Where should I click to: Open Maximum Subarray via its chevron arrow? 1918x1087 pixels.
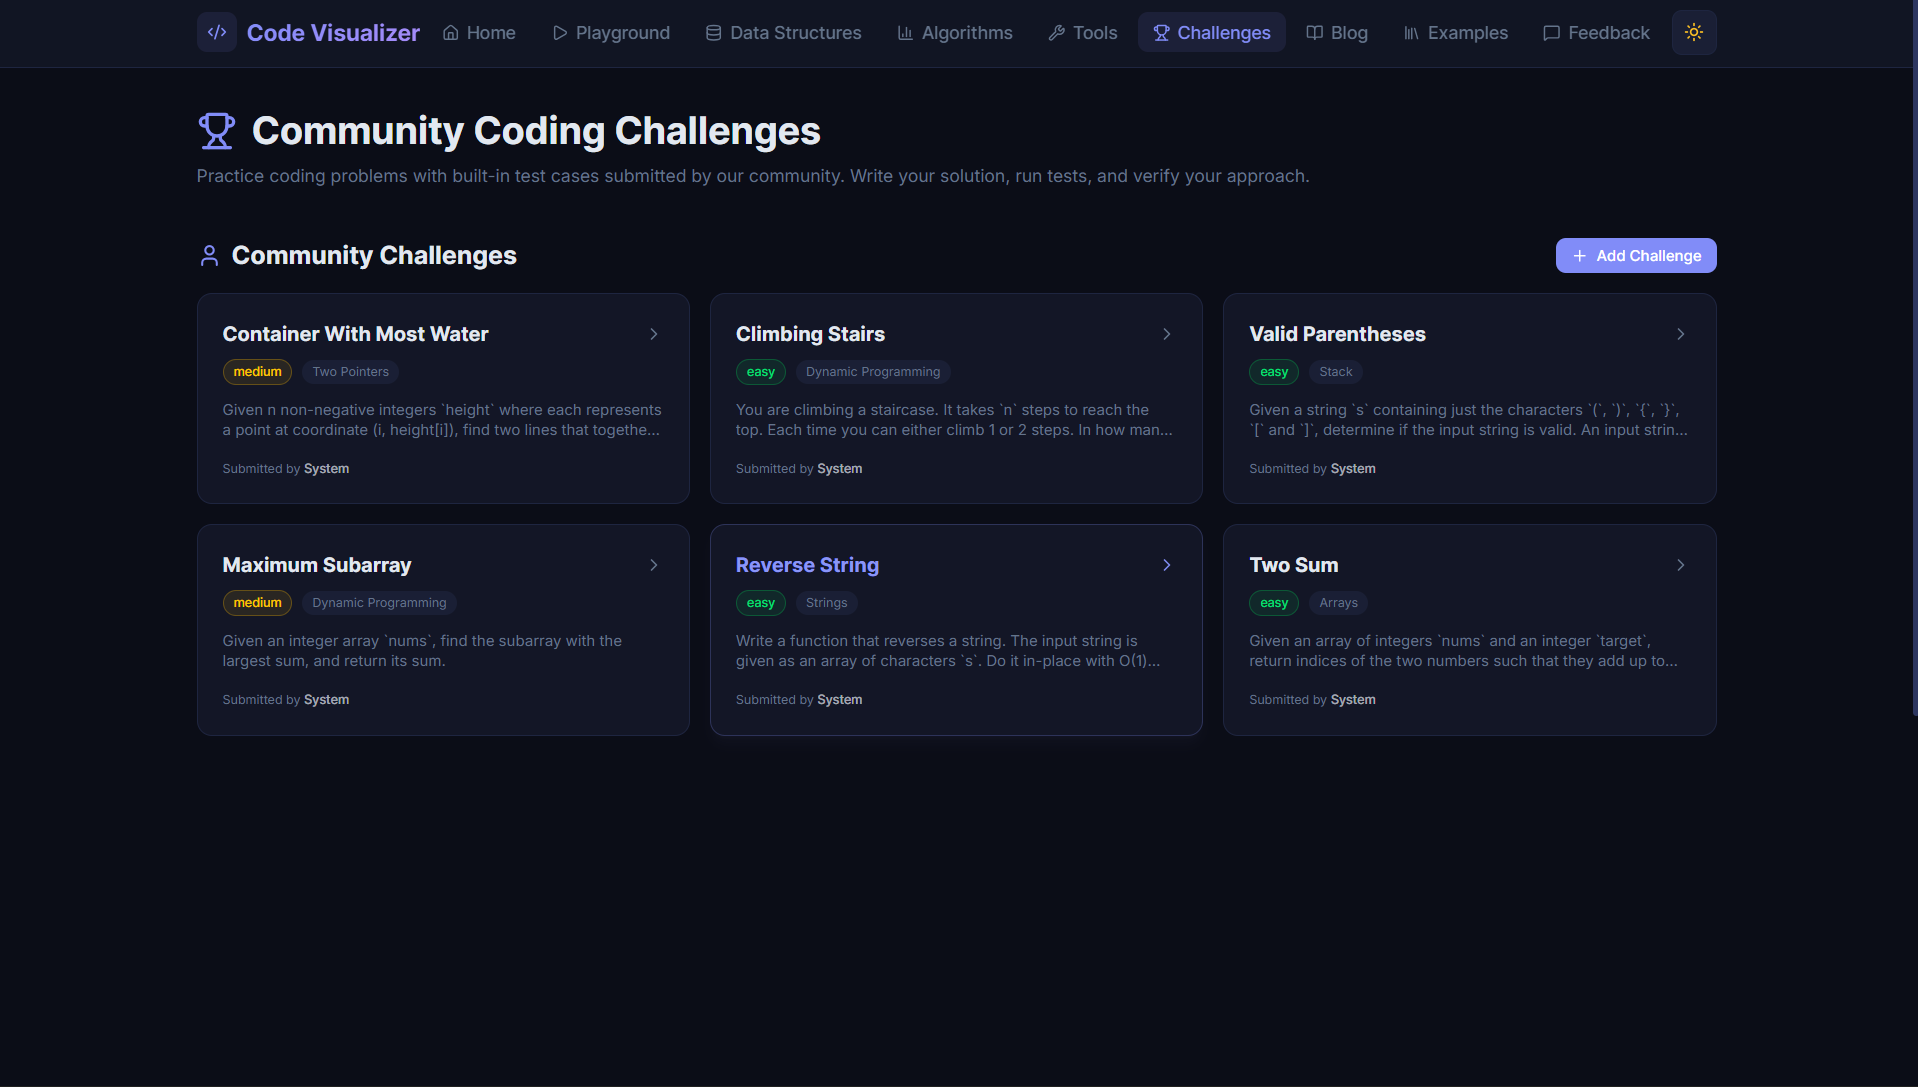654,565
